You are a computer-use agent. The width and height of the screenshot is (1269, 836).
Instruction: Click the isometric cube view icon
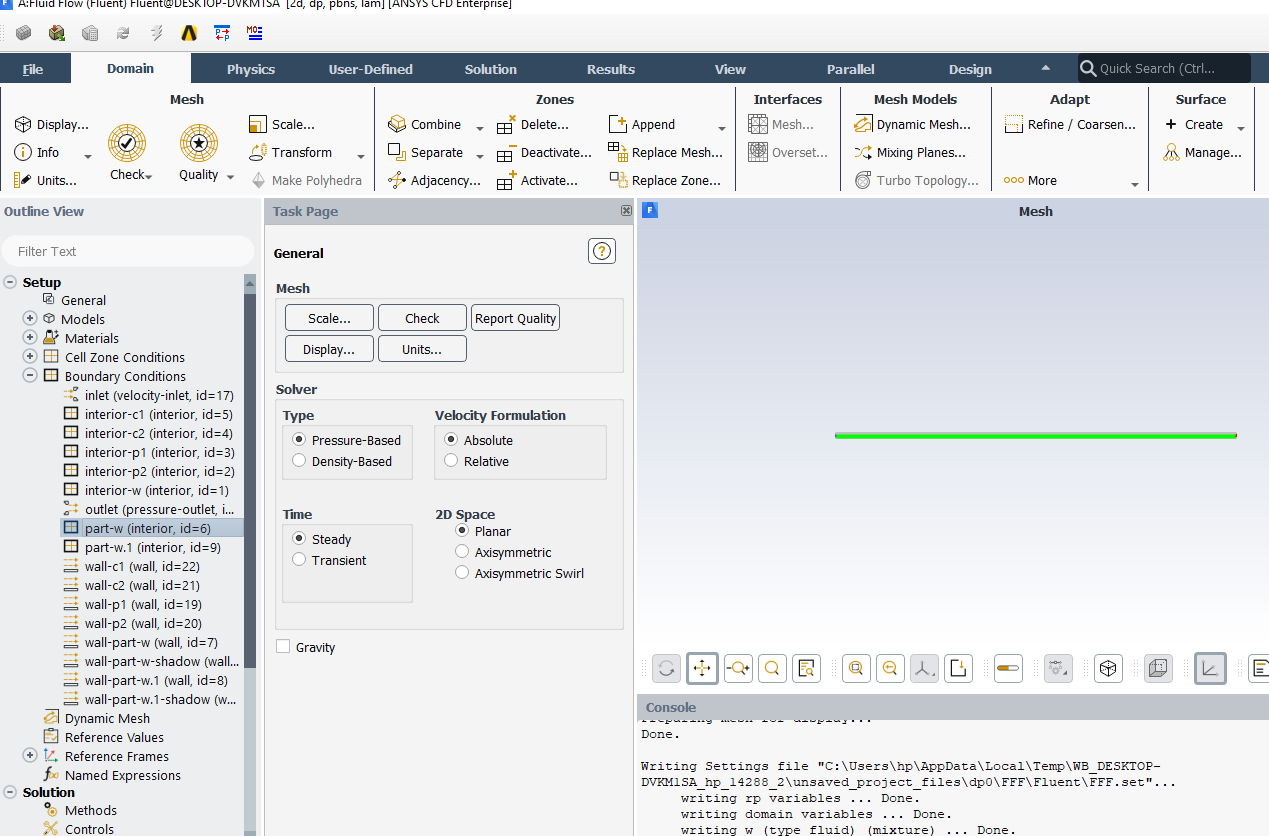[x=1108, y=668]
